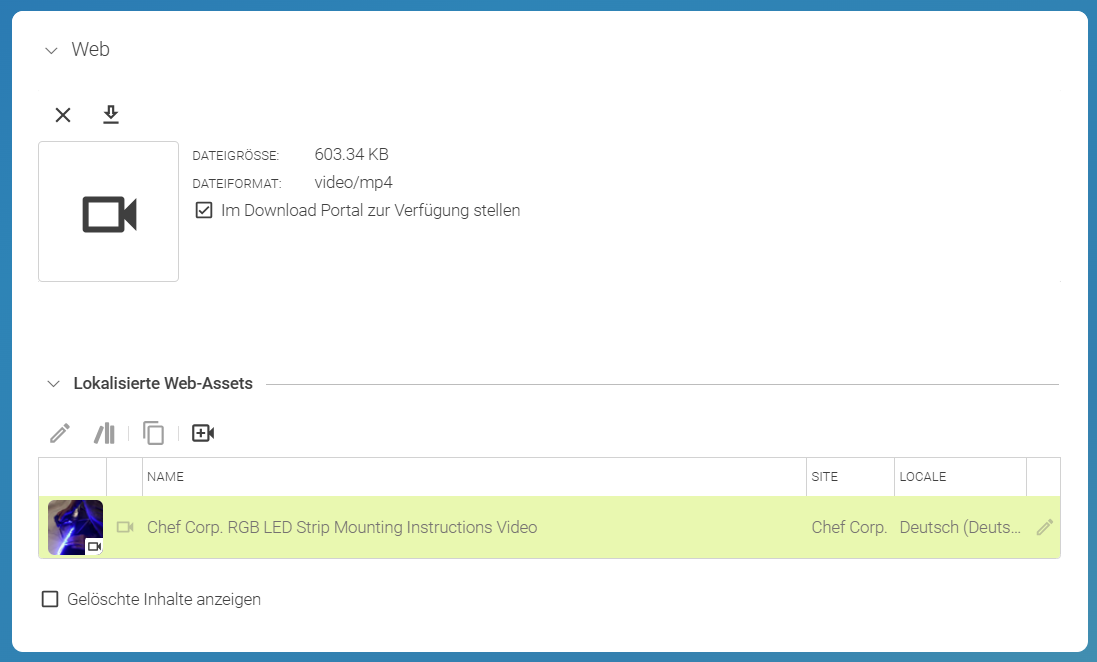Remove the web video with X icon
This screenshot has height=662, width=1097.
63,115
